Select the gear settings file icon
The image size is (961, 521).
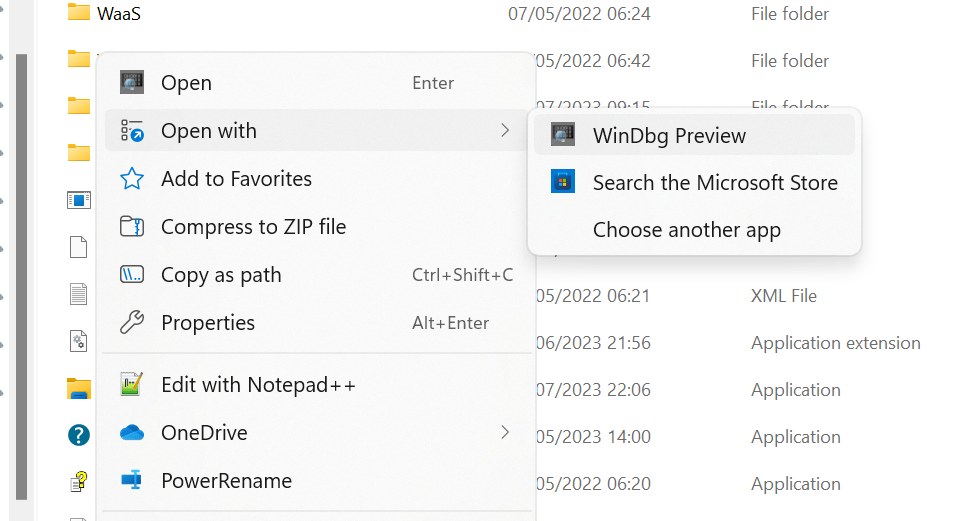78,341
